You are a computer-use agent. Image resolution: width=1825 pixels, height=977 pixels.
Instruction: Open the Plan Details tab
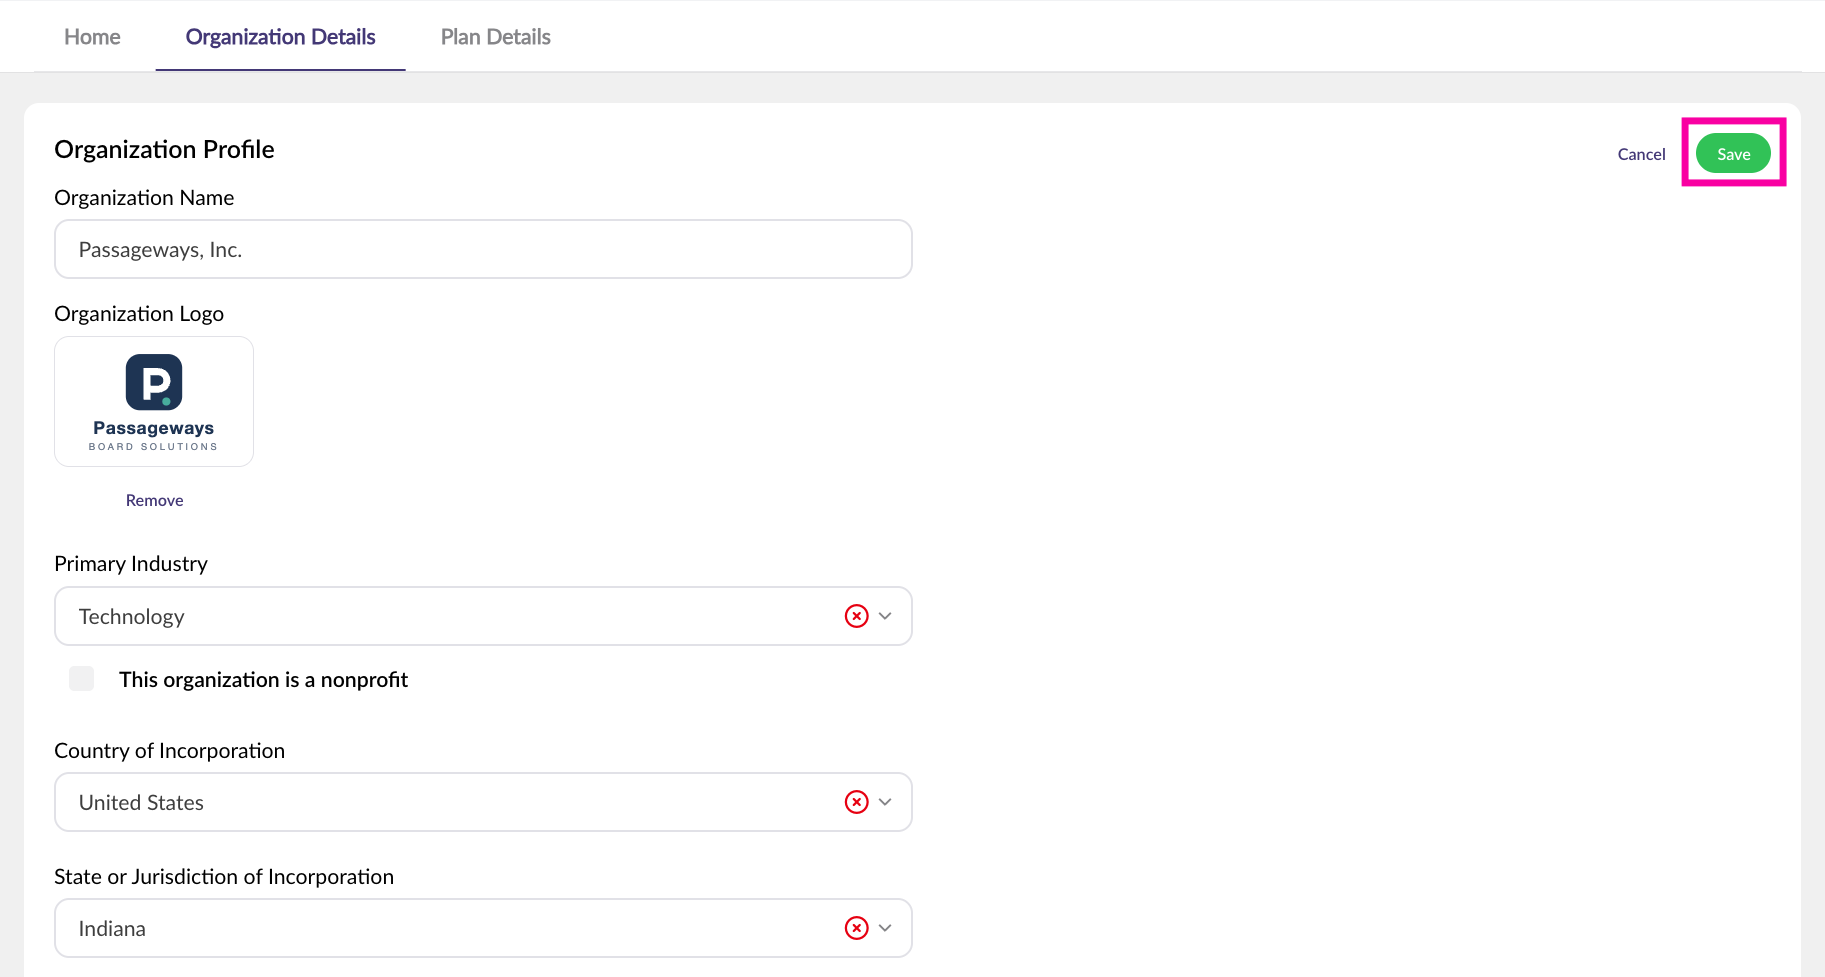point(496,37)
